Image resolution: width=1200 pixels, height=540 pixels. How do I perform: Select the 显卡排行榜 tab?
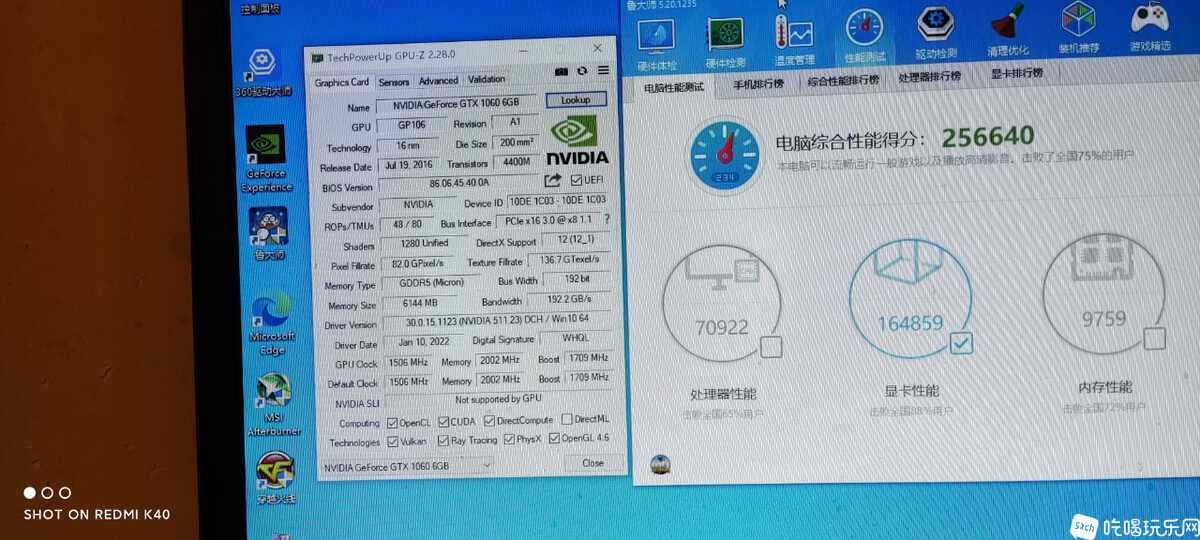coord(1016,72)
